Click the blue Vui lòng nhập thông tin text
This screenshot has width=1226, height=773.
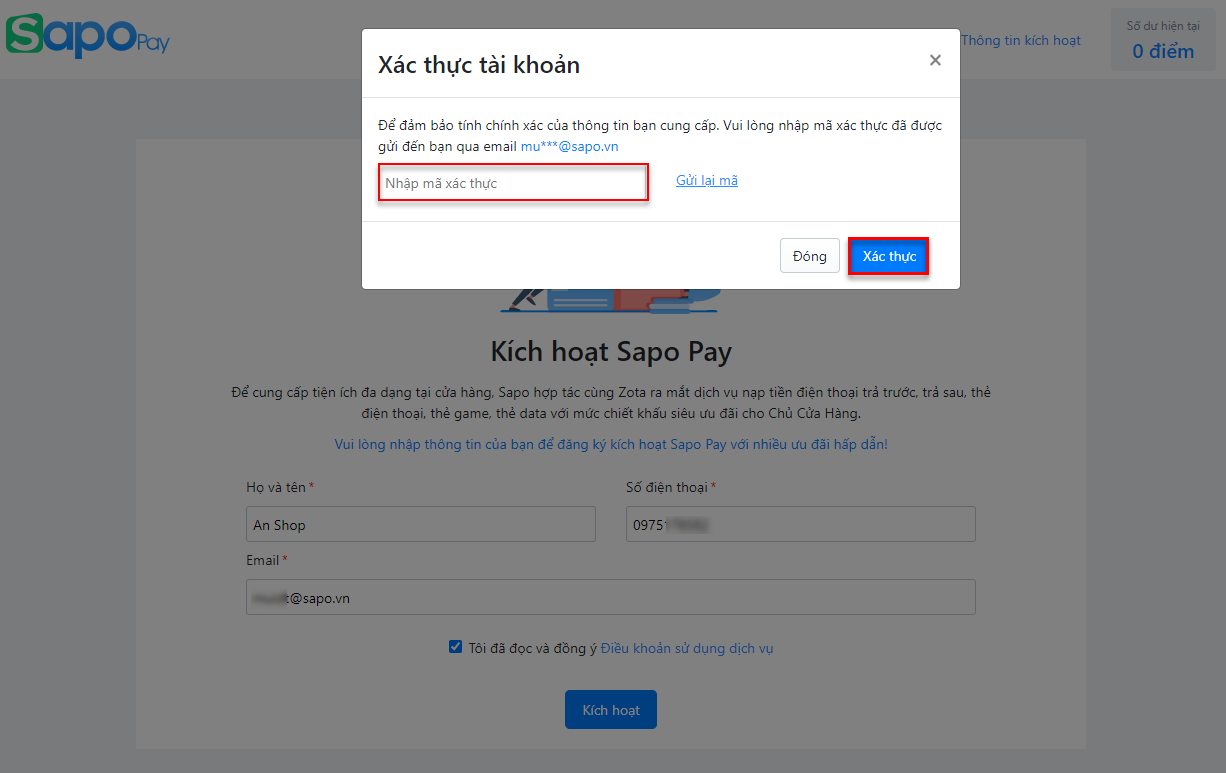tap(611, 444)
